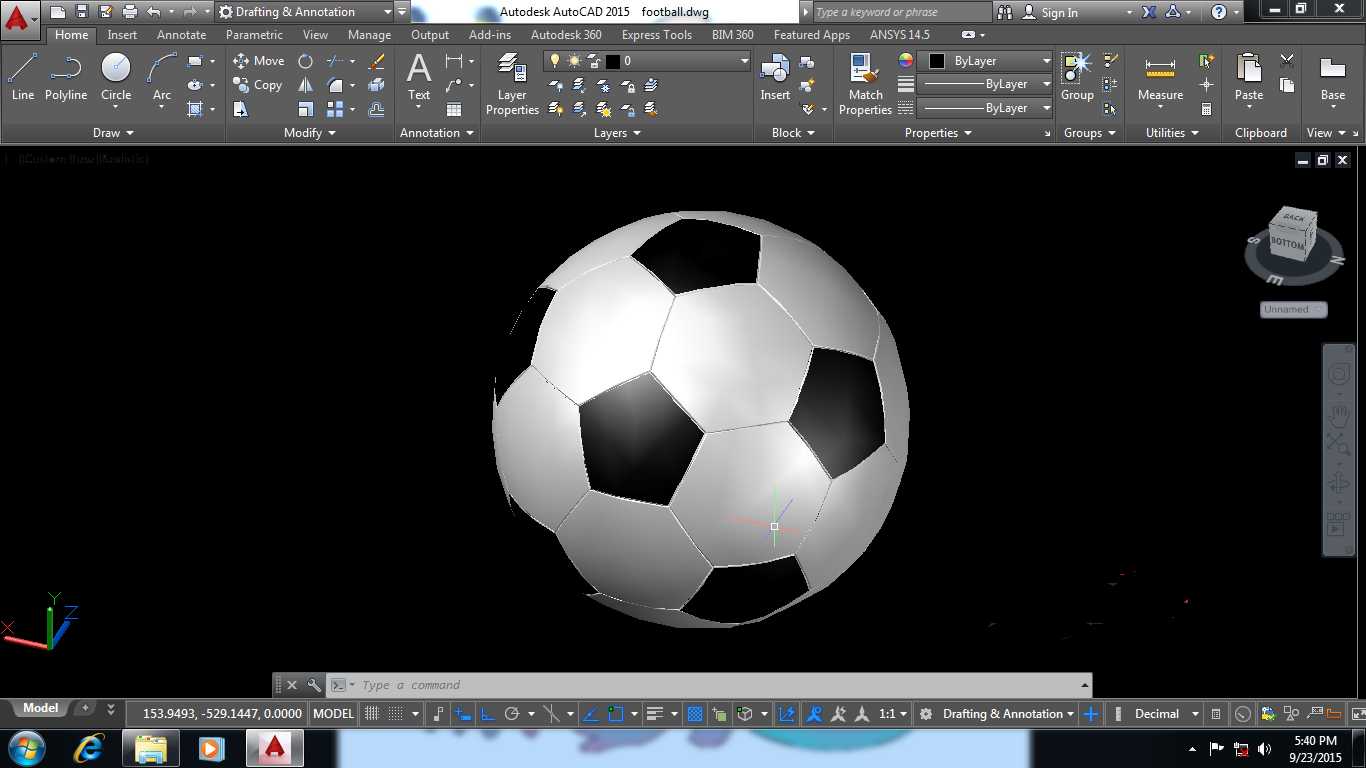Click the Insert block icon
This screenshot has width=1366, height=768.
(x=775, y=77)
